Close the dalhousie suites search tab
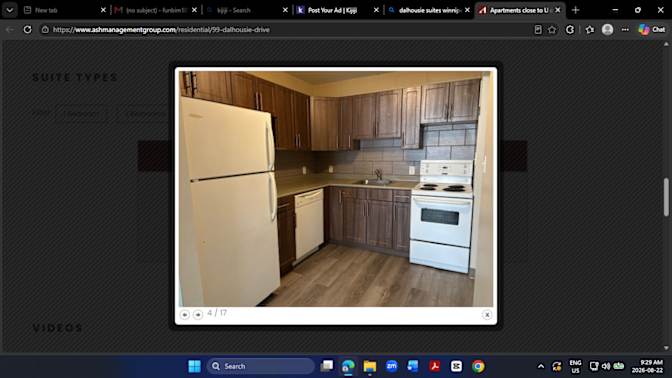The width and height of the screenshot is (672, 378). 467,10
